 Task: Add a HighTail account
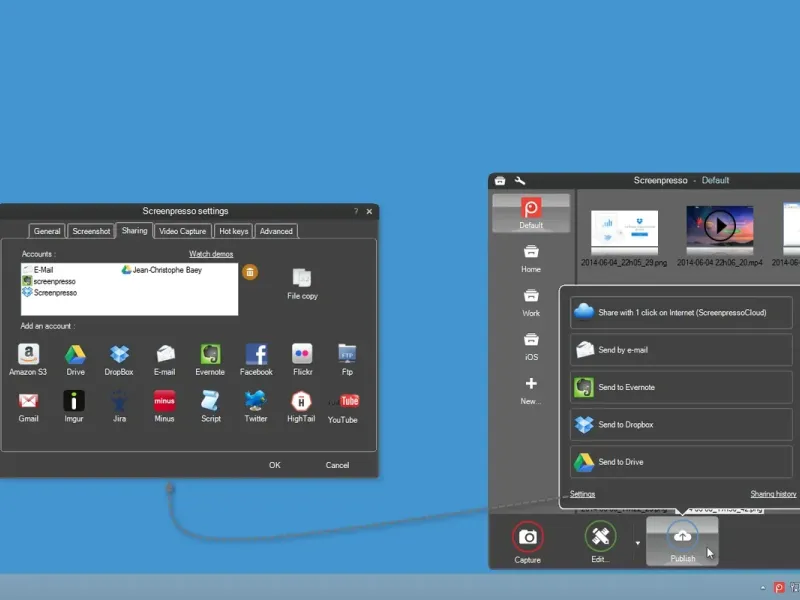coord(301,407)
